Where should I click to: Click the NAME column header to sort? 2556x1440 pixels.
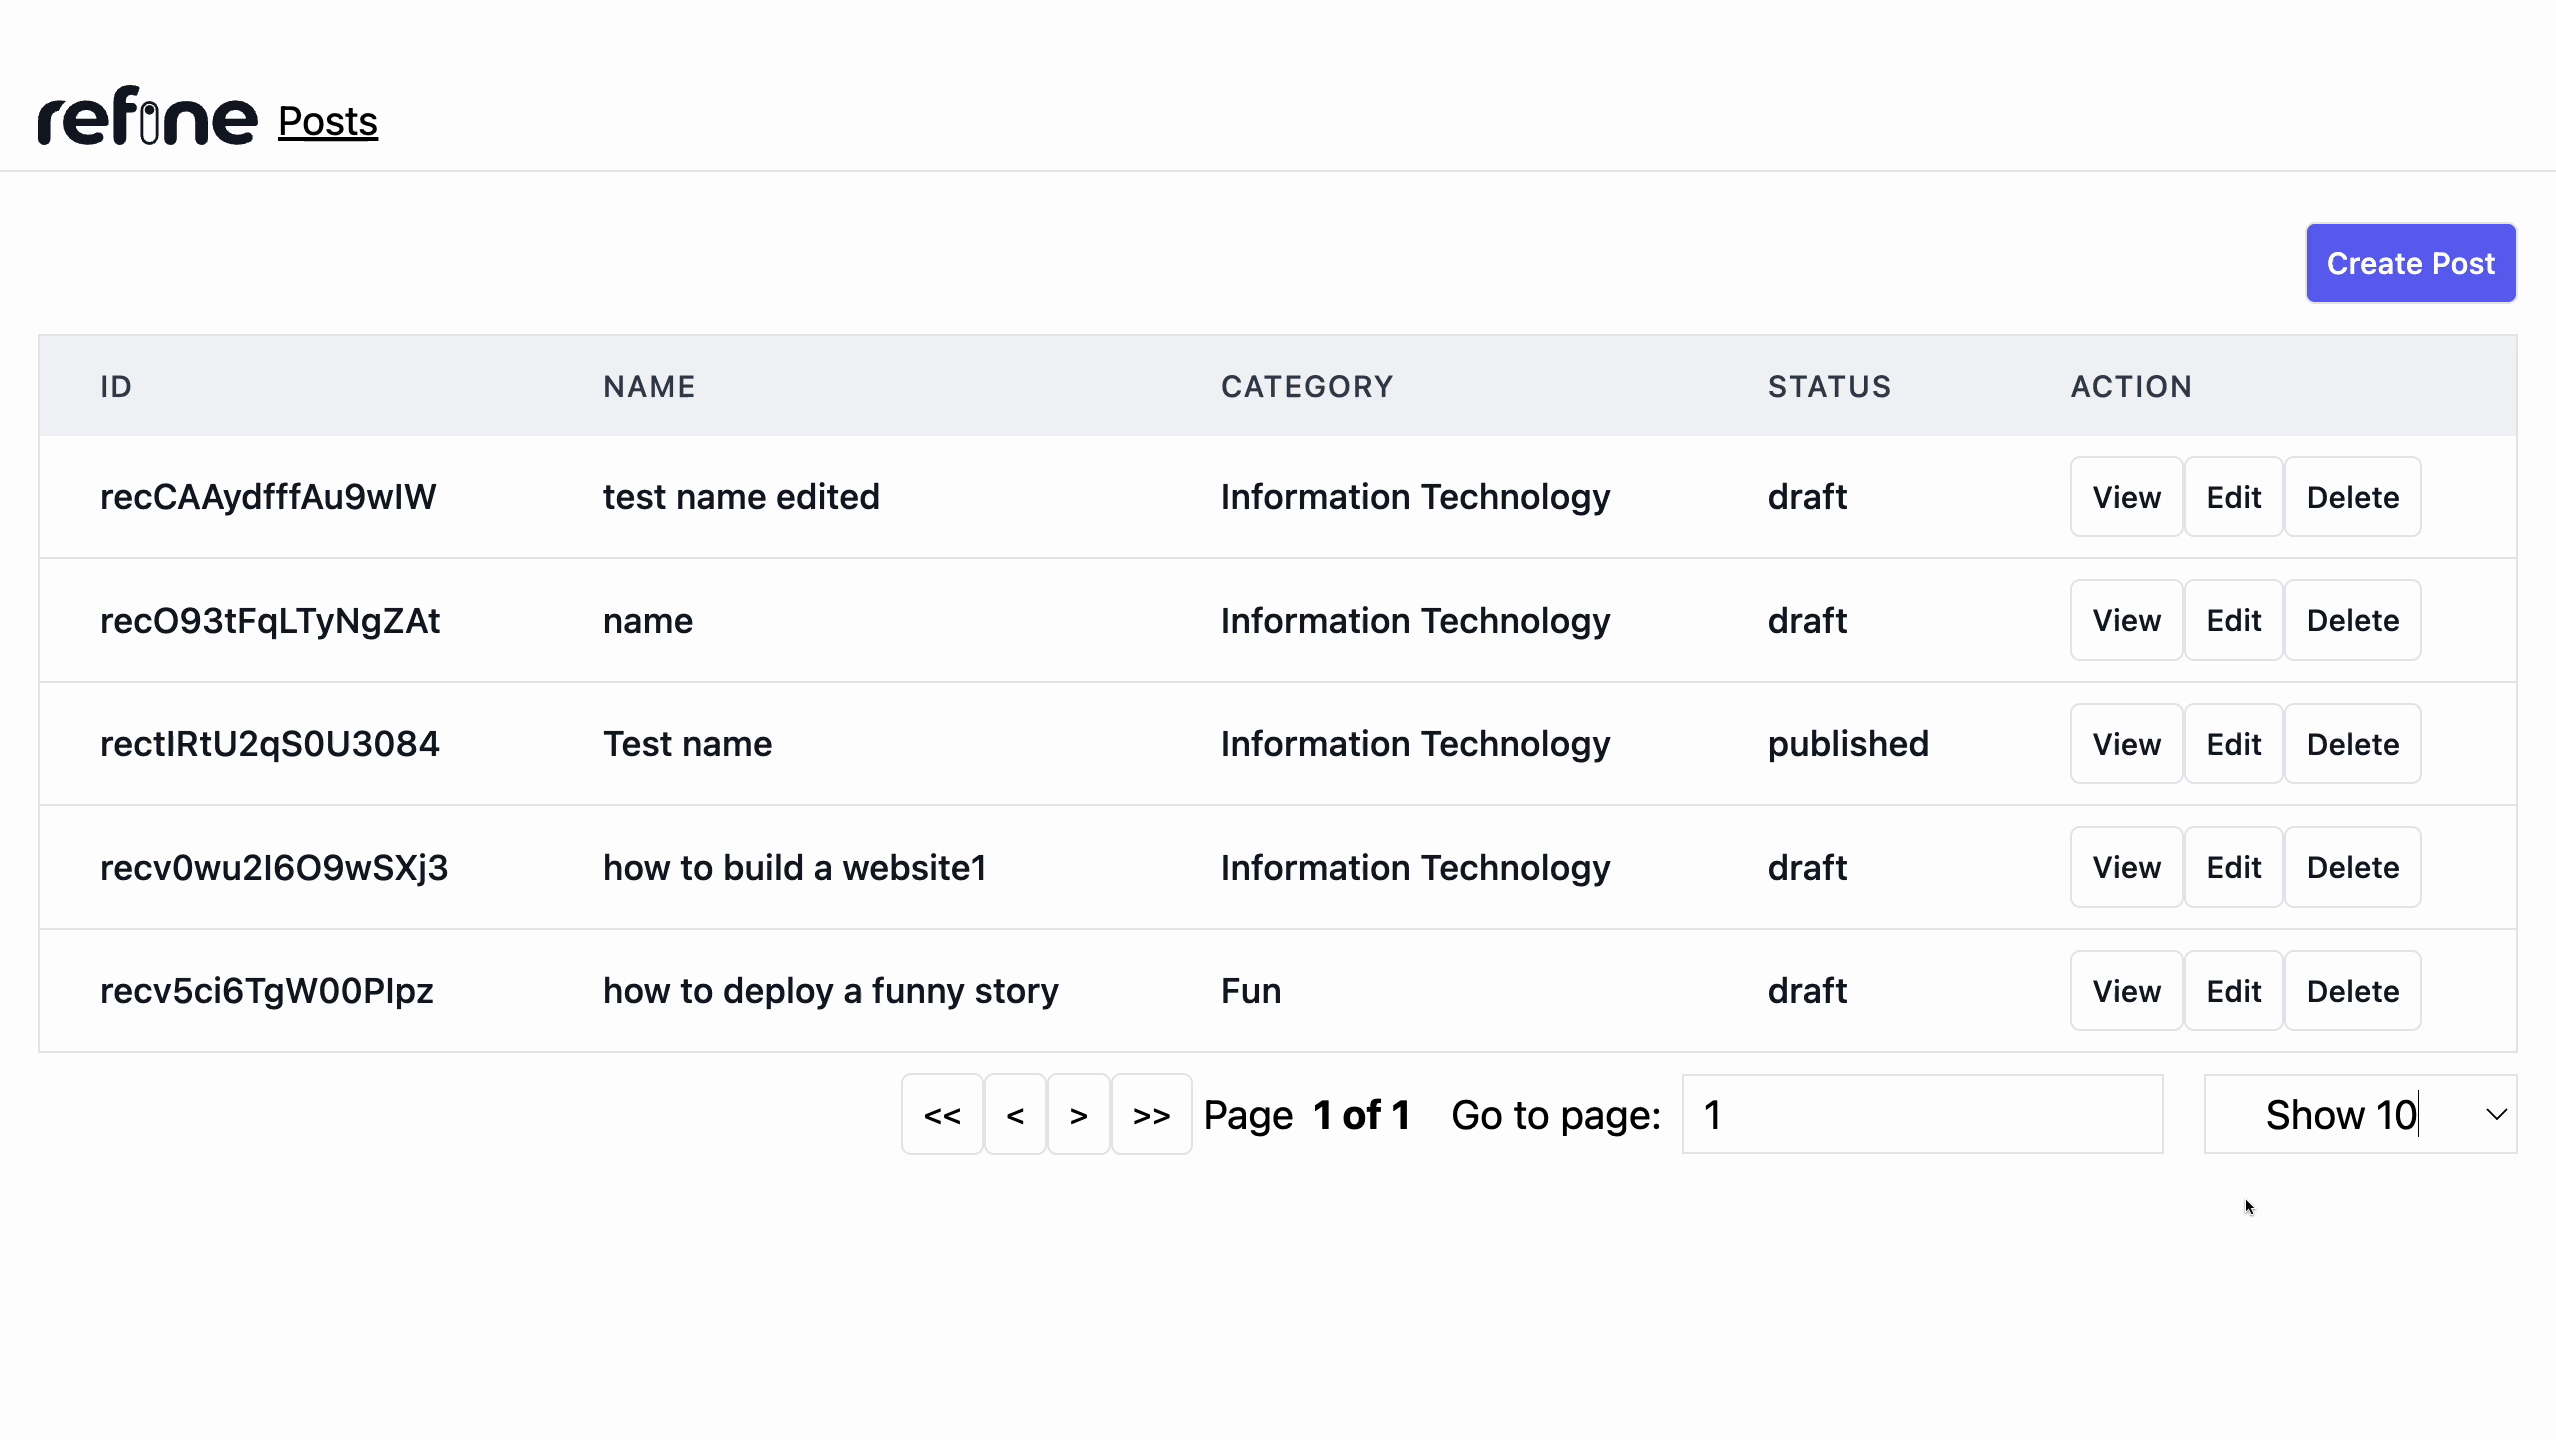pos(650,385)
